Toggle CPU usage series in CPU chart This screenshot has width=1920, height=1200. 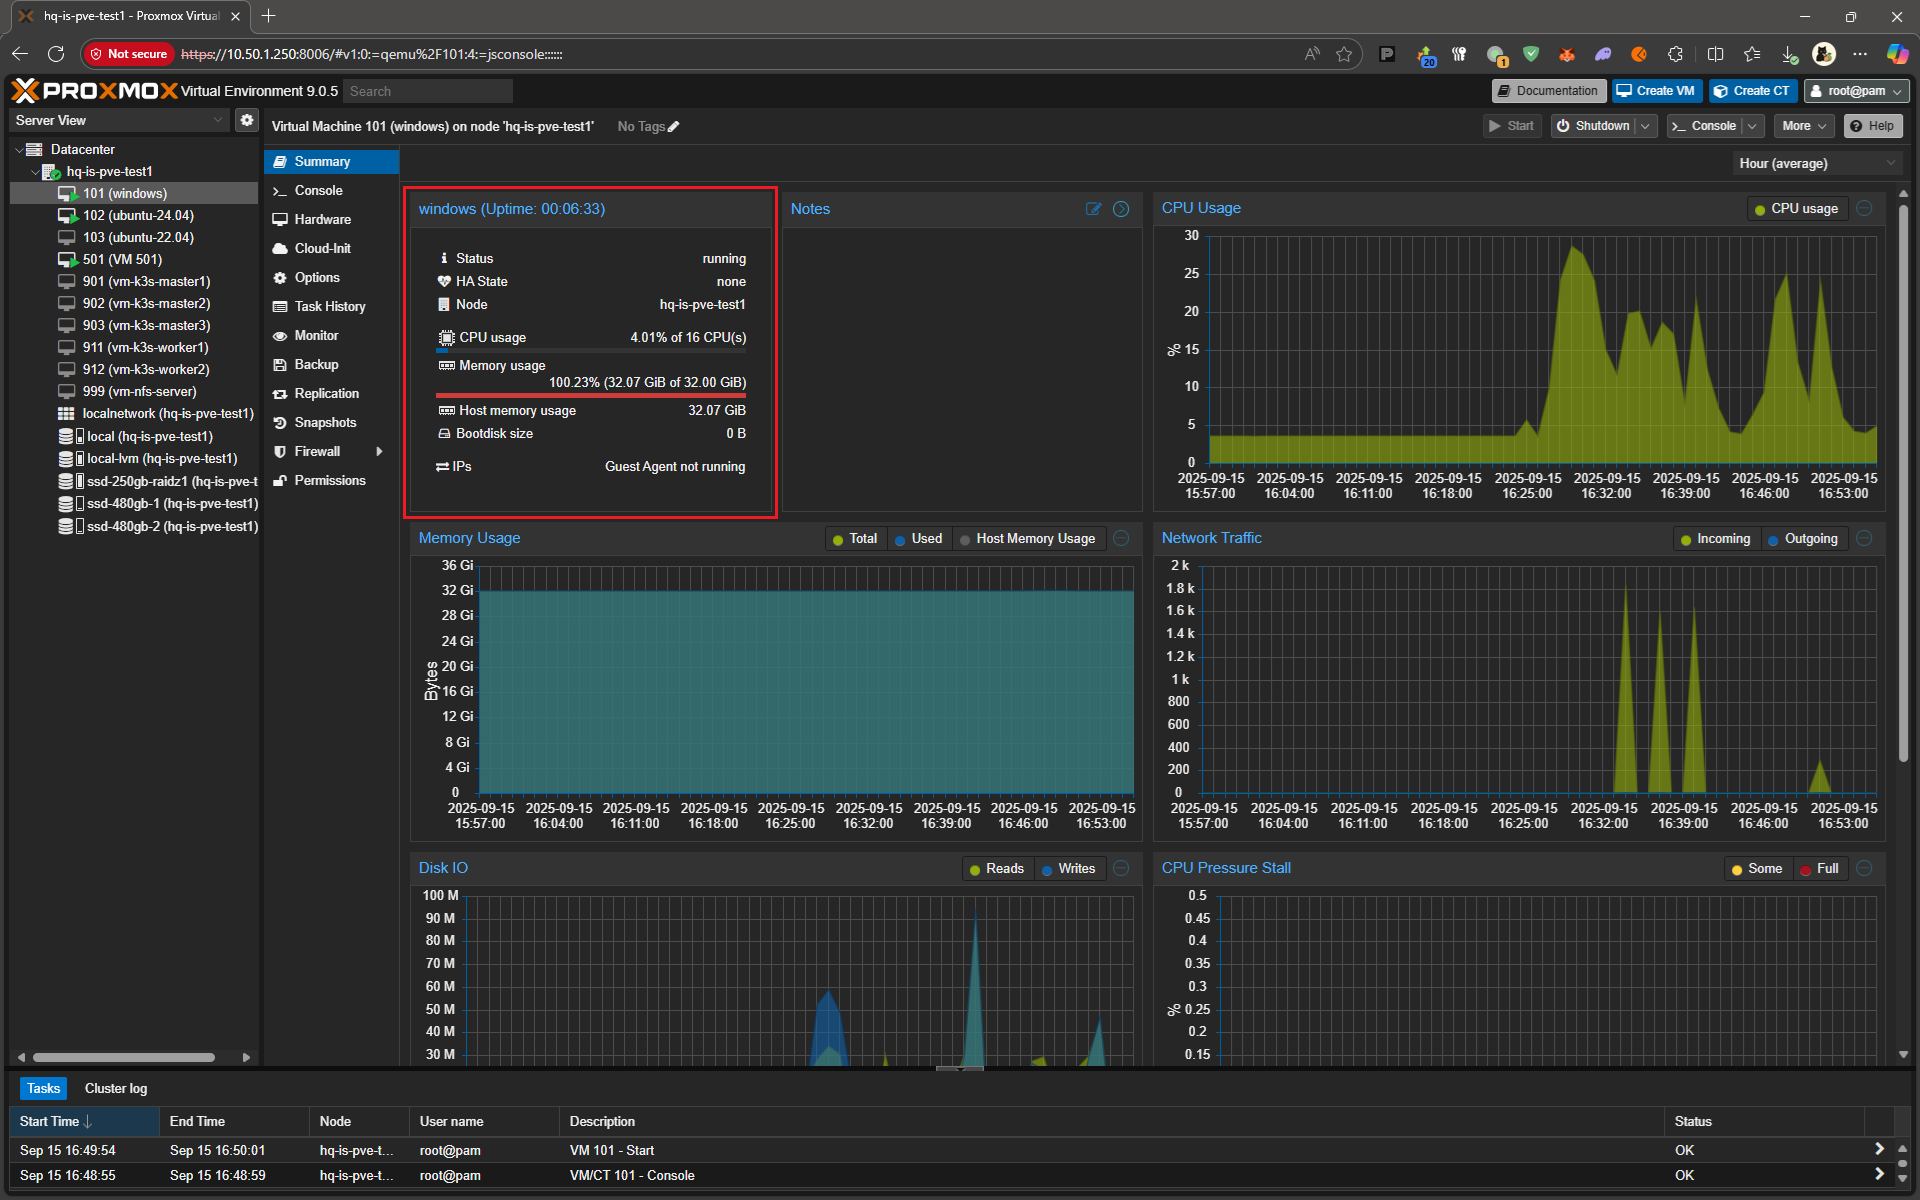point(1797,209)
